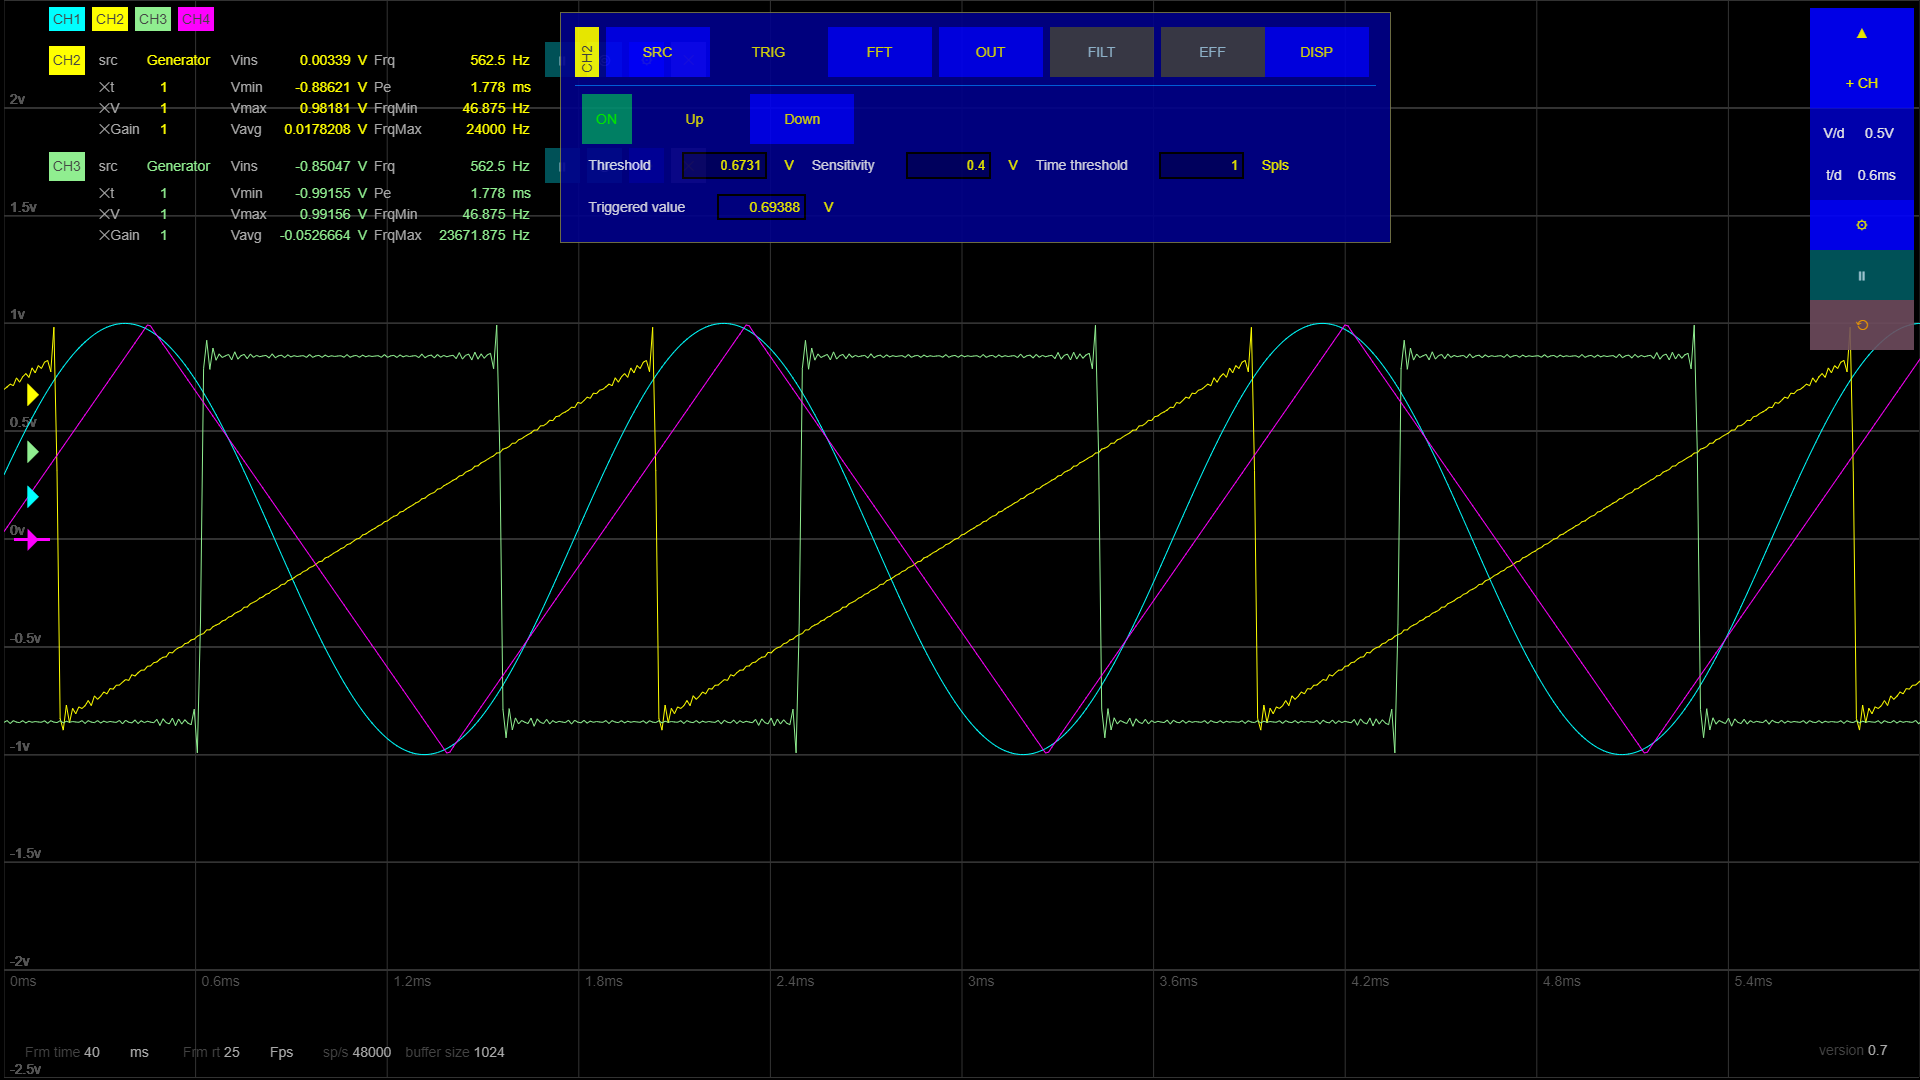The image size is (1920, 1080).
Task: Pause the oscilloscope acquisition
Action: [x=1861, y=276]
